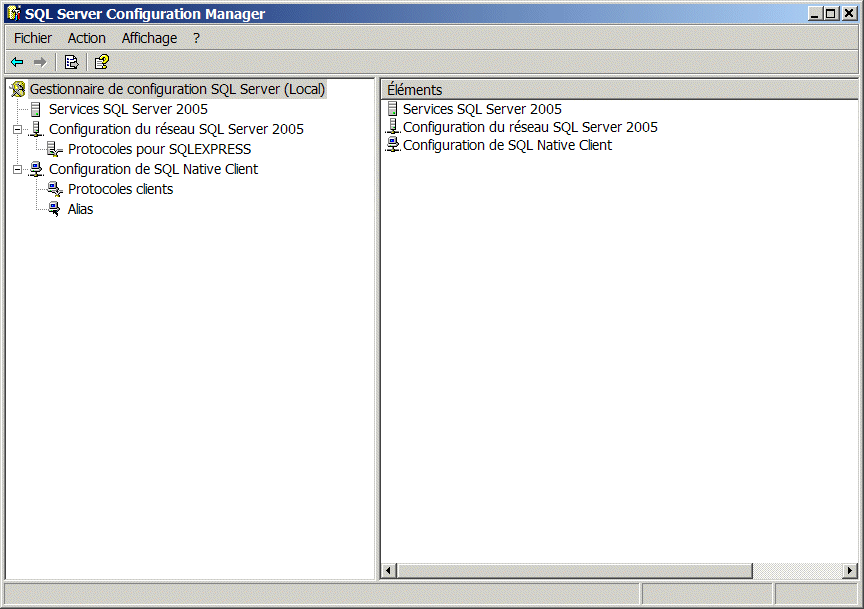This screenshot has width=864, height=609.
Task: Click the Services SQL Server 2005 tree icon
Action: (x=36, y=109)
